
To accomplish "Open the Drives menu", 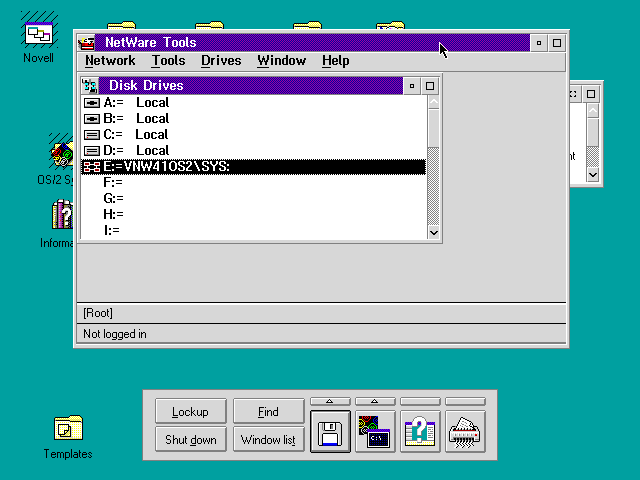I will [x=221, y=61].
